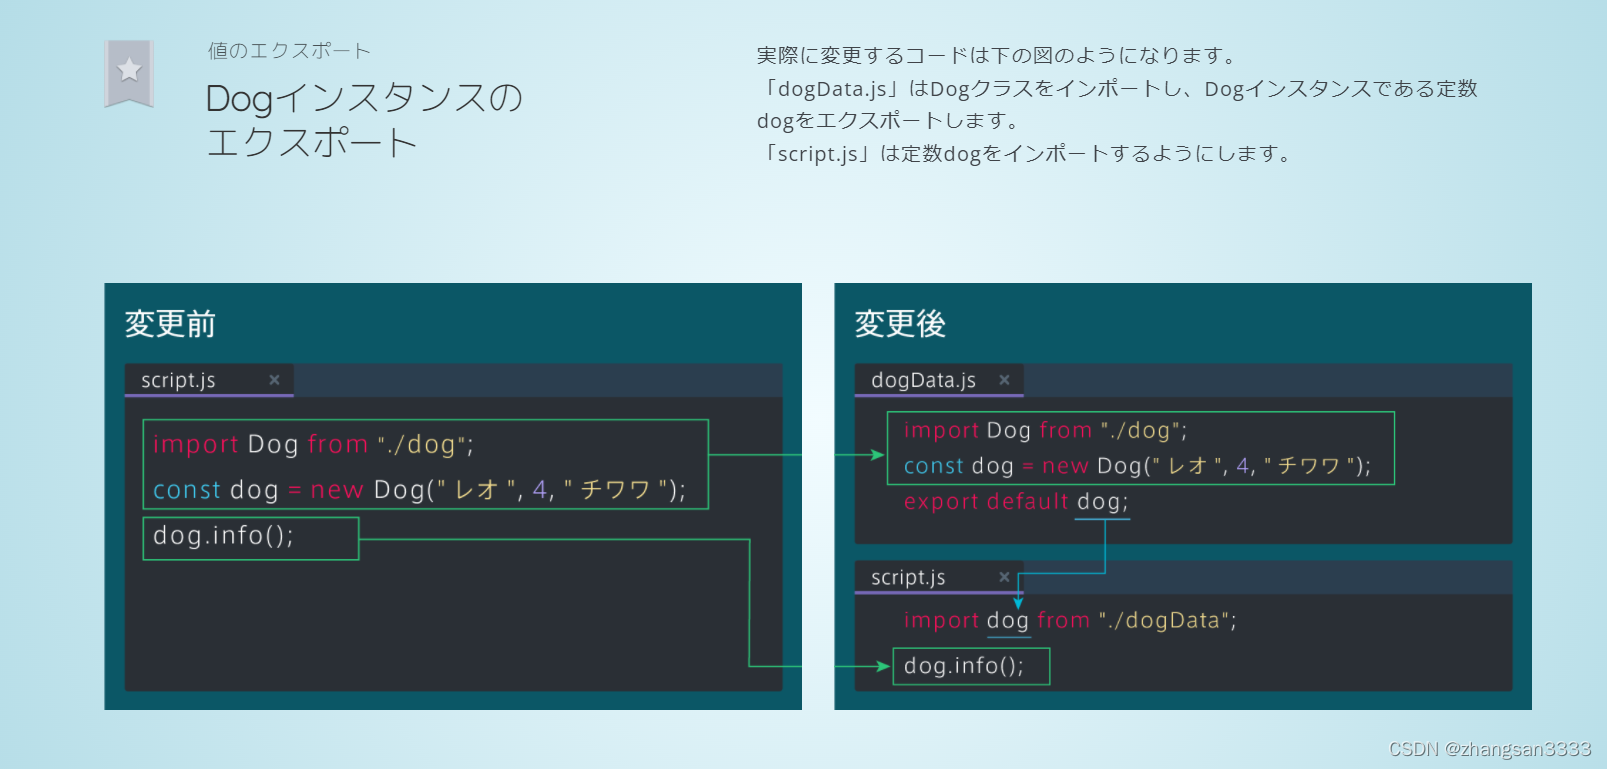This screenshot has width=1607, height=769.
Task: Click the sentence starting 実際に変更するコード
Action: 999,55
